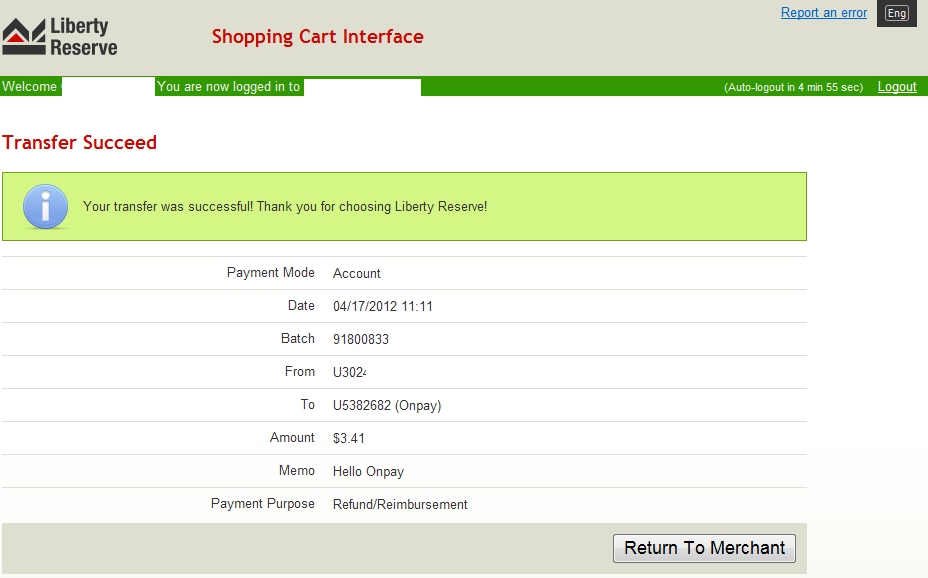Select the transfer was successful message
The height and width of the screenshot is (578, 928).
point(285,206)
